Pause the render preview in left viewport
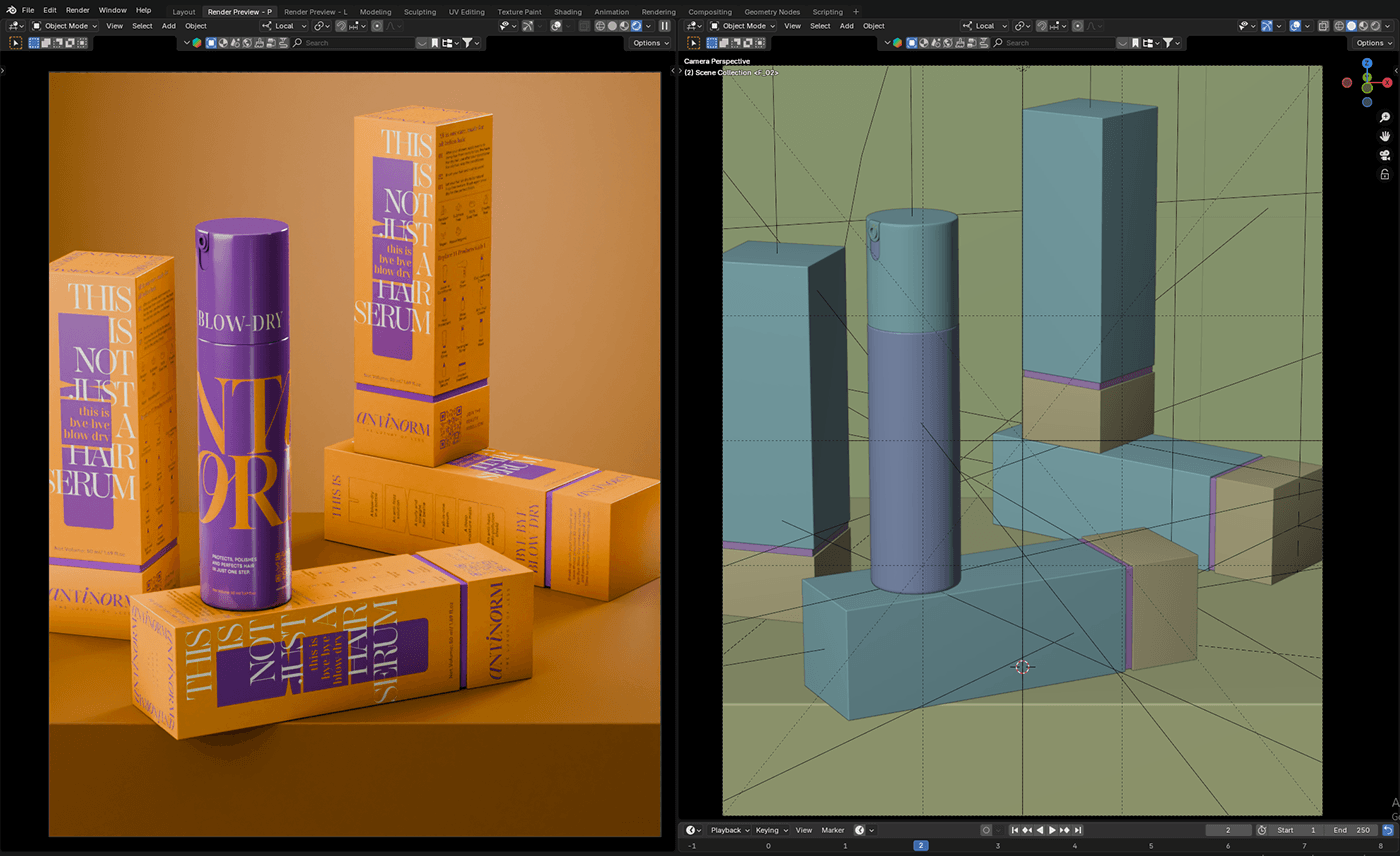Viewport: 1400px width, 856px height. tap(664, 26)
